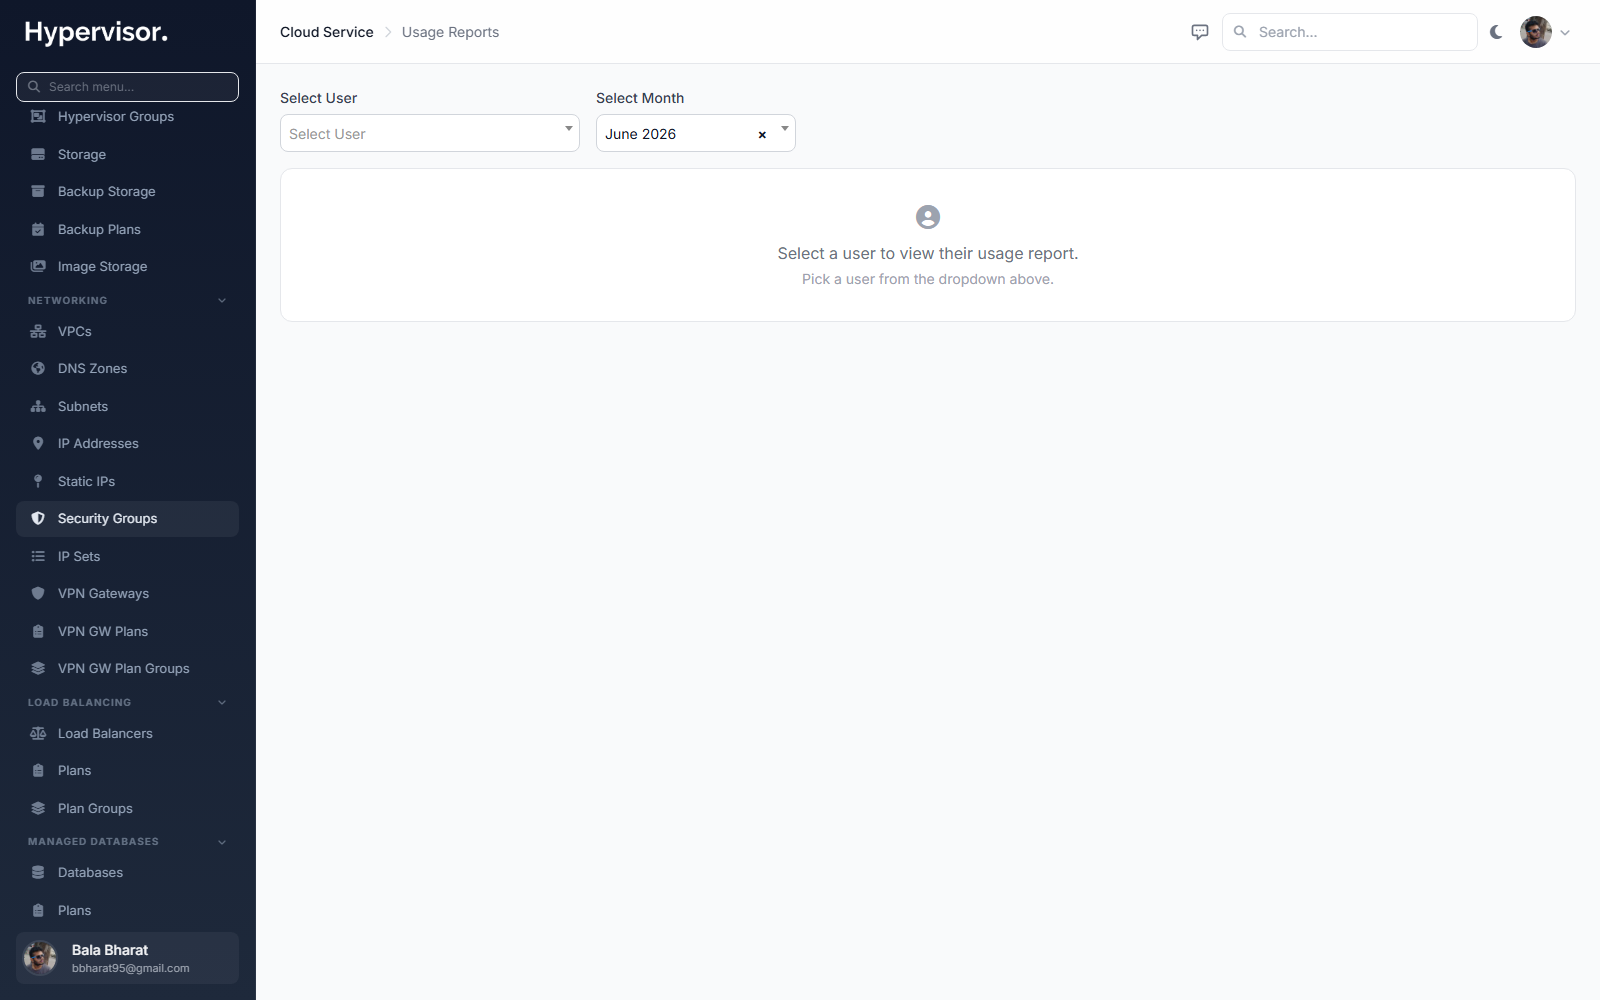Click the Backup Storage archive icon
Viewport: 1600px width, 1000px height.
coord(38,192)
